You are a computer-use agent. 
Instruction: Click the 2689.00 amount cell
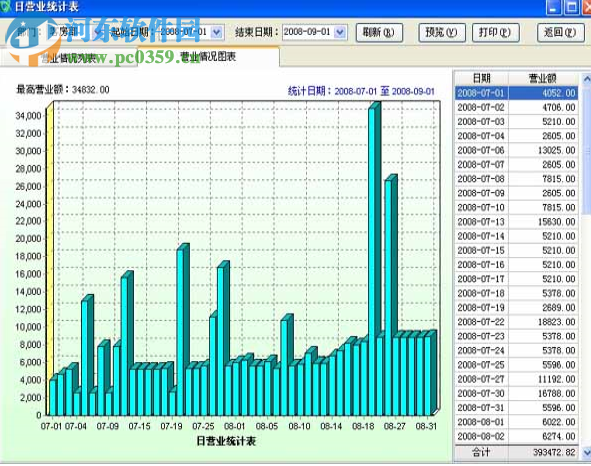click(543, 308)
